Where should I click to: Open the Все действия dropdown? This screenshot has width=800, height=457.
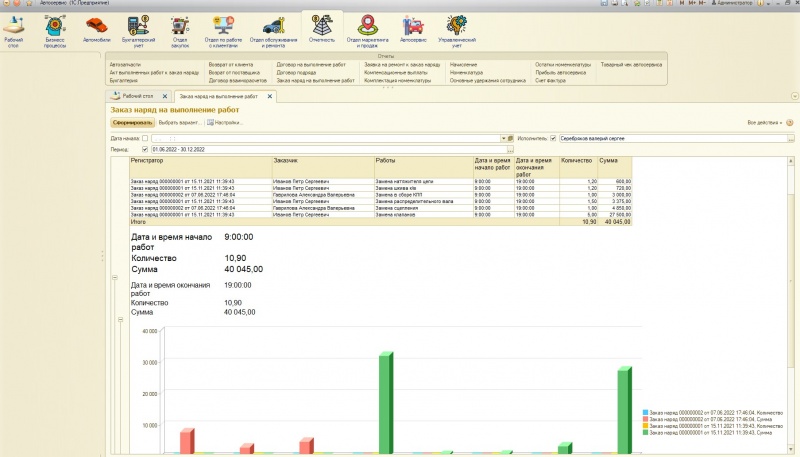[764, 123]
